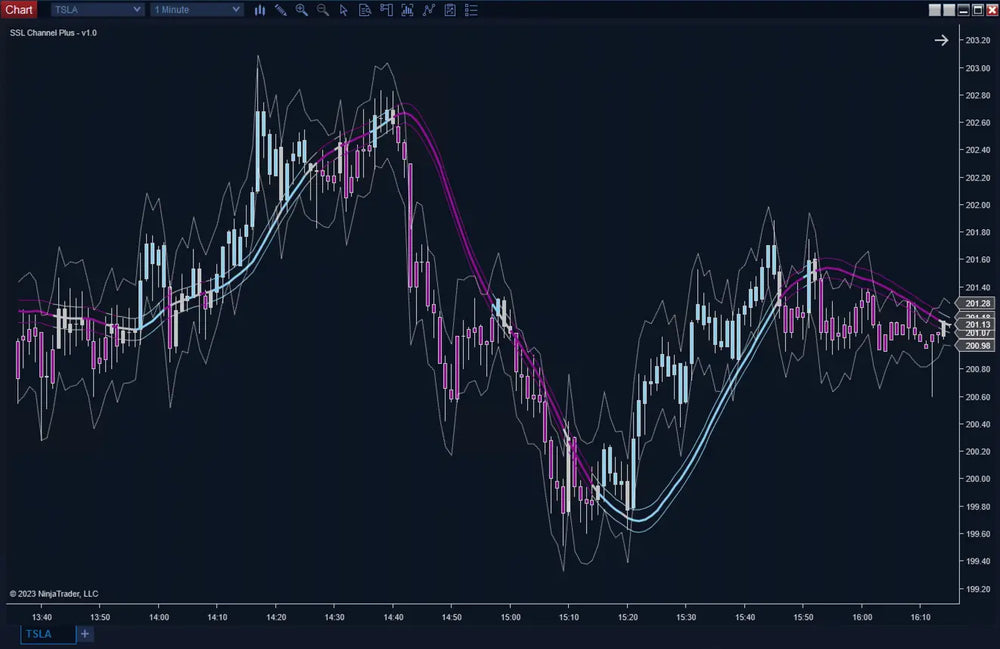Click the 201.28 price marker
This screenshot has height=649, width=1000.
click(979, 303)
